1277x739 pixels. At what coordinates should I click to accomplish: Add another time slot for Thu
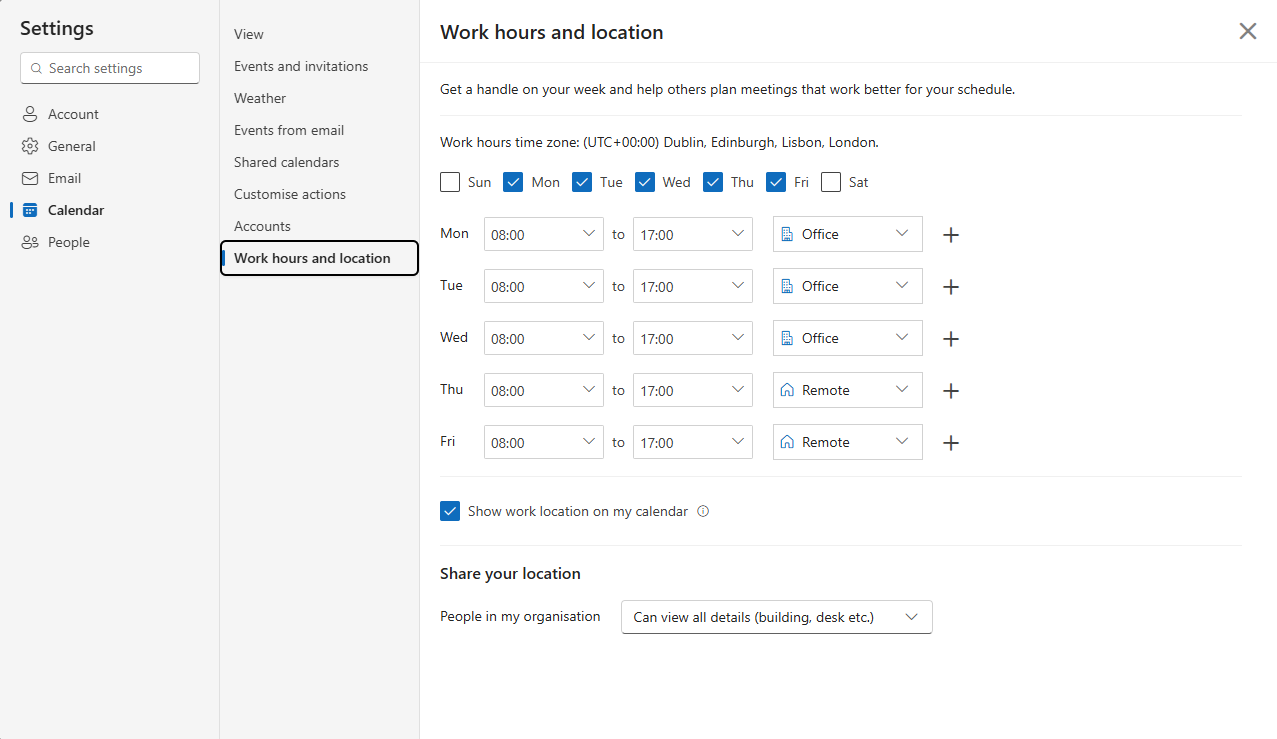point(951,391)
